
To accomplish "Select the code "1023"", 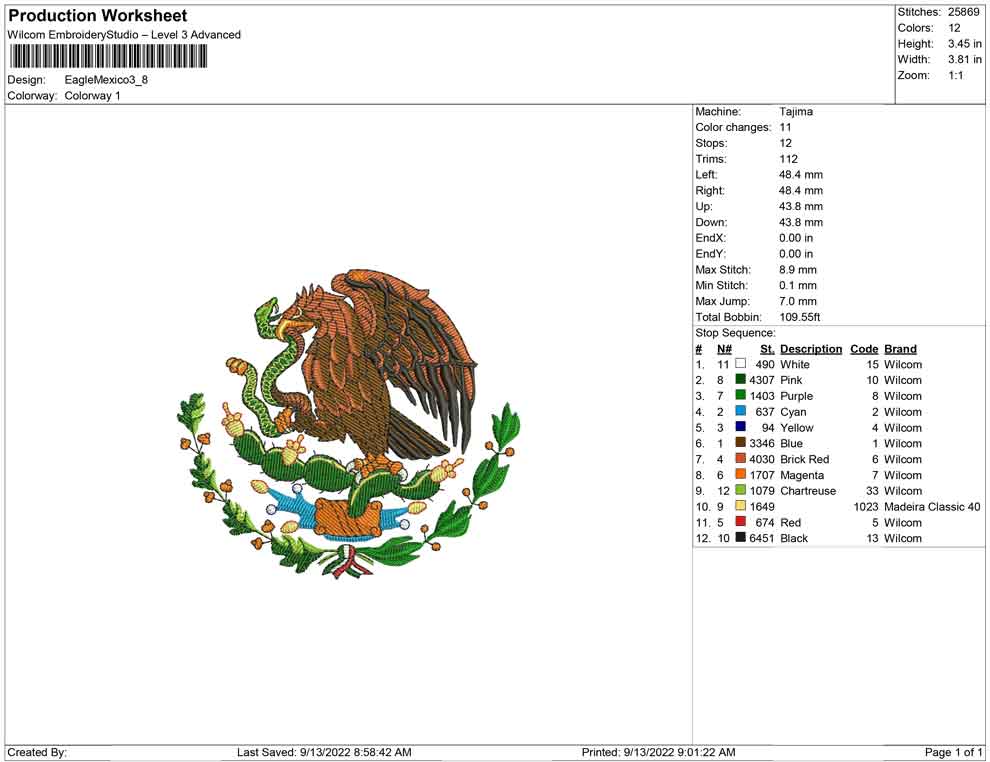I will click(866, 506).
